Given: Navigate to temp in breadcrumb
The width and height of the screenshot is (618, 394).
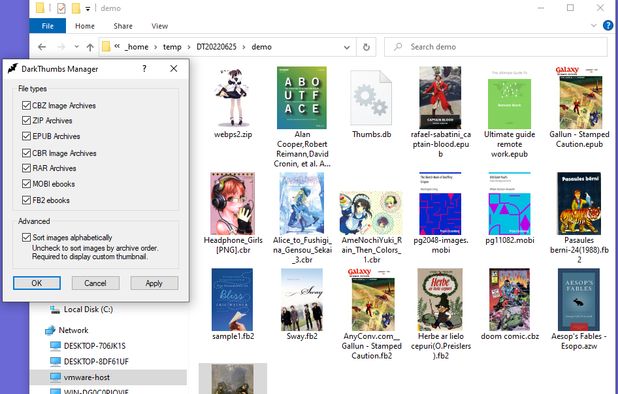Looking at the screenshot, I should (172, 47).
